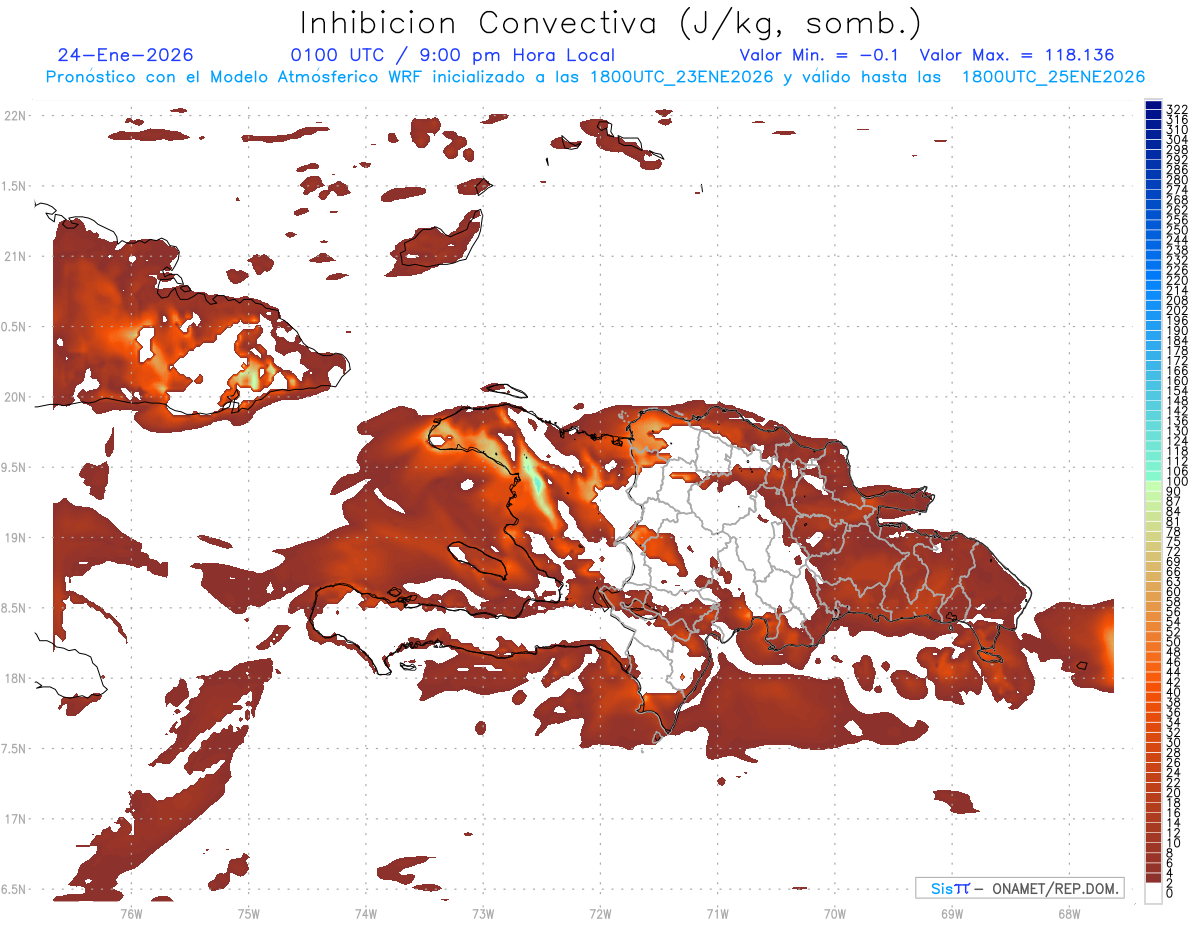This screenshot has width=1200, height=927.
Task: Click the "0.5N" latitude label
Action: (15, 327)
